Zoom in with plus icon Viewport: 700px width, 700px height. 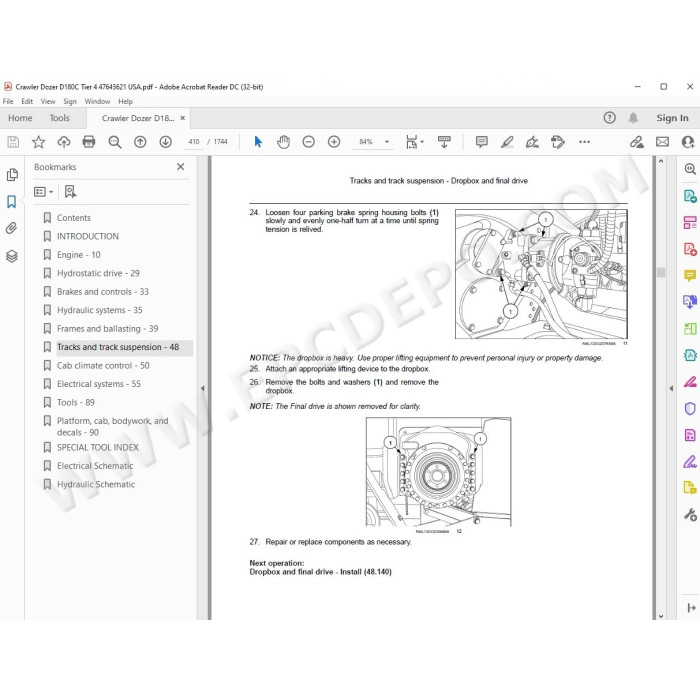(x=334, y=142)
